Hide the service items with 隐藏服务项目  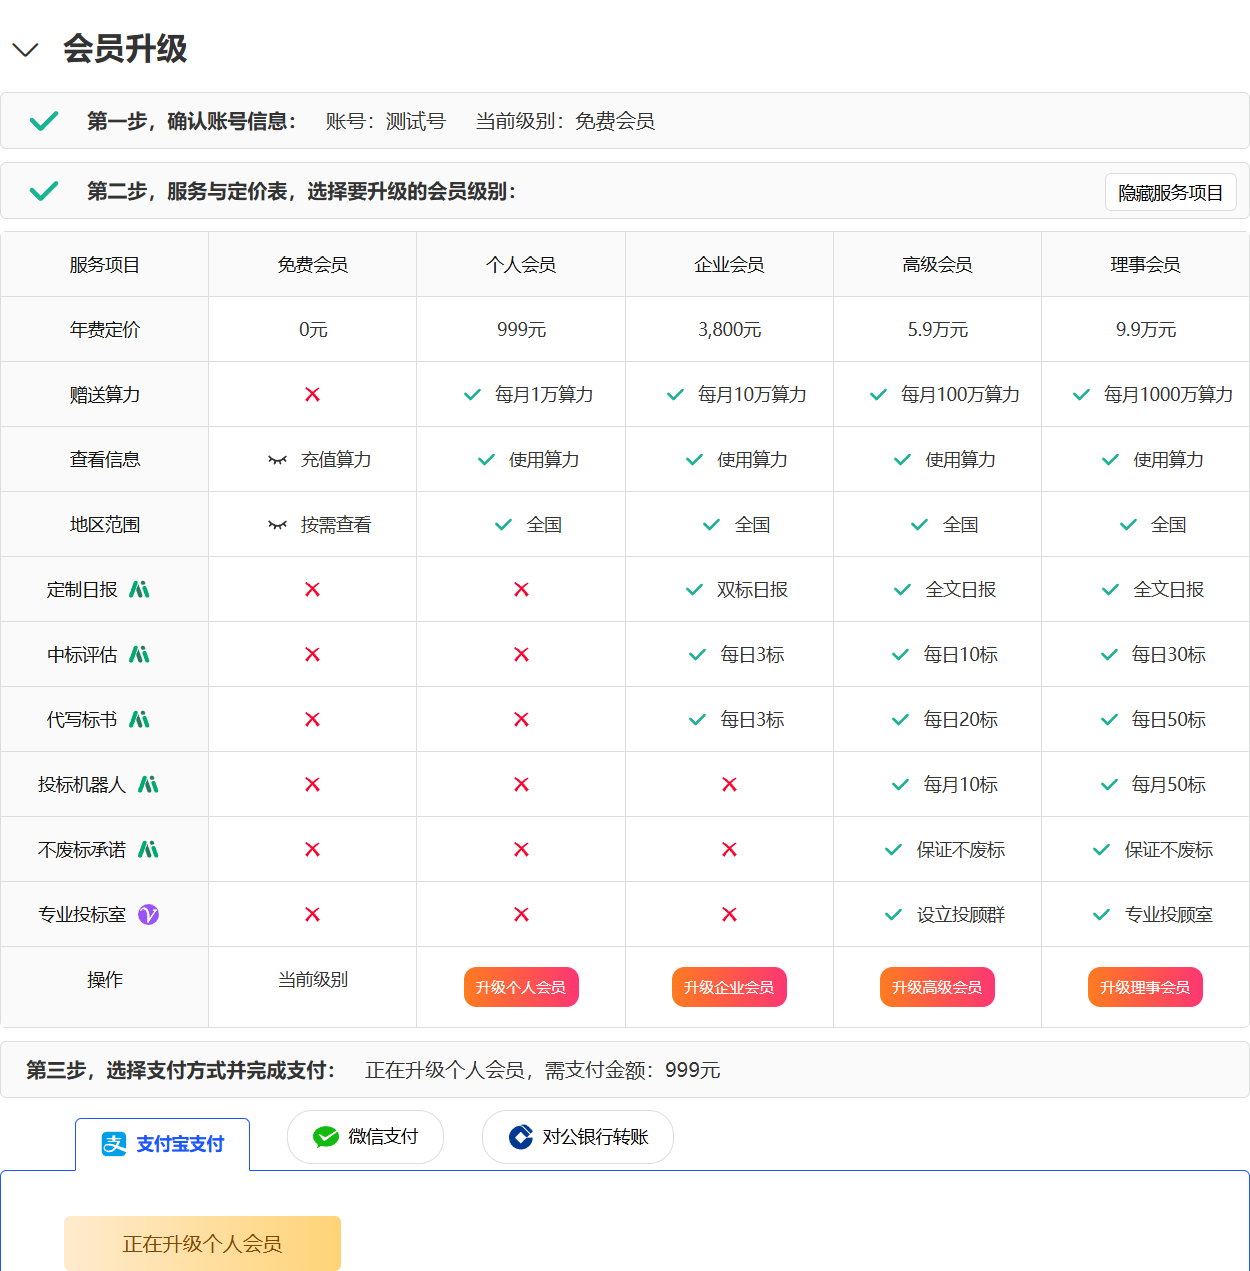pyautogui.click(x=1170, y=193)
